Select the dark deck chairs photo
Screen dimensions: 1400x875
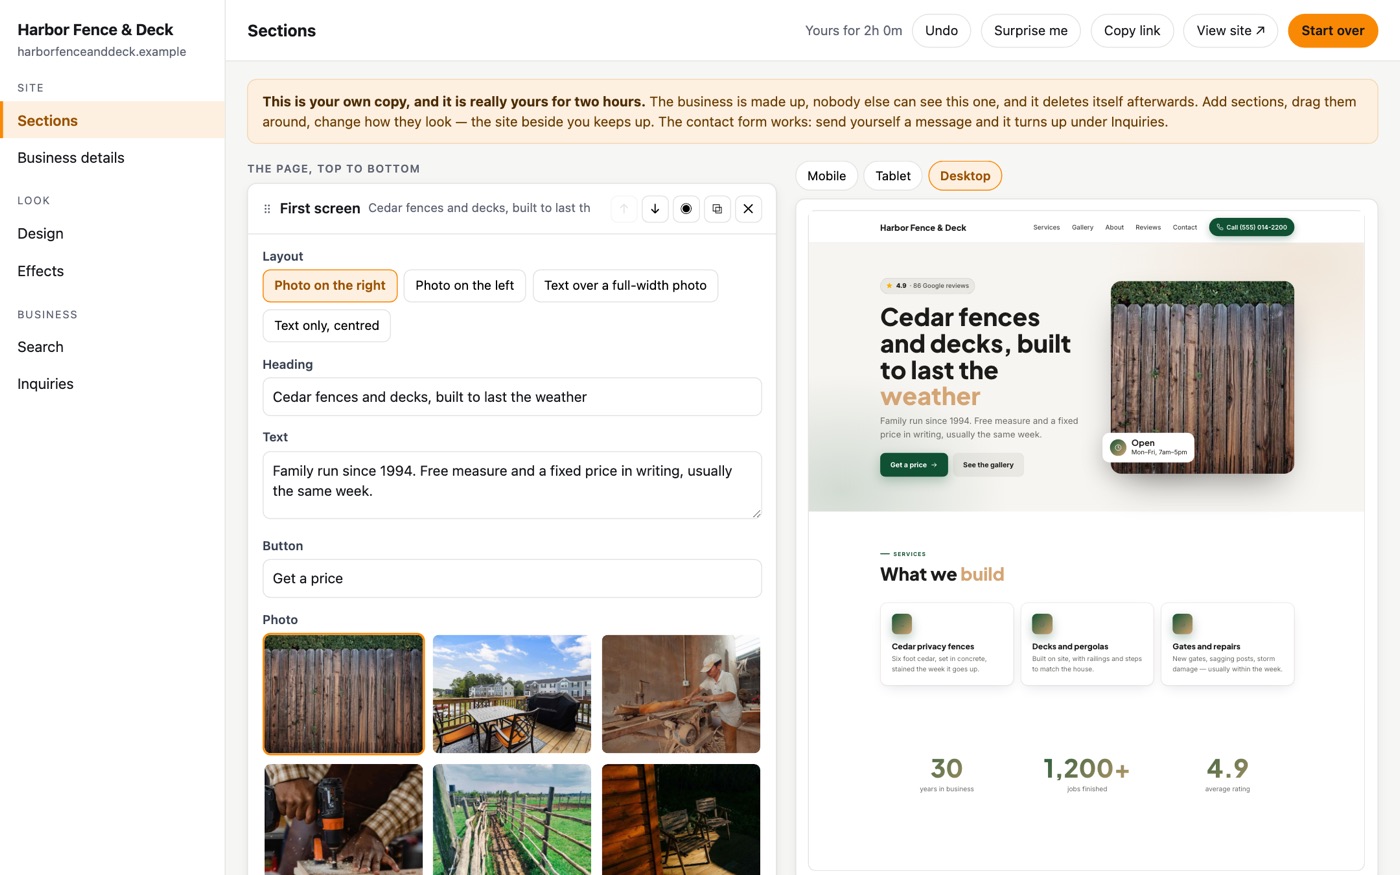(x=681, y=819)
